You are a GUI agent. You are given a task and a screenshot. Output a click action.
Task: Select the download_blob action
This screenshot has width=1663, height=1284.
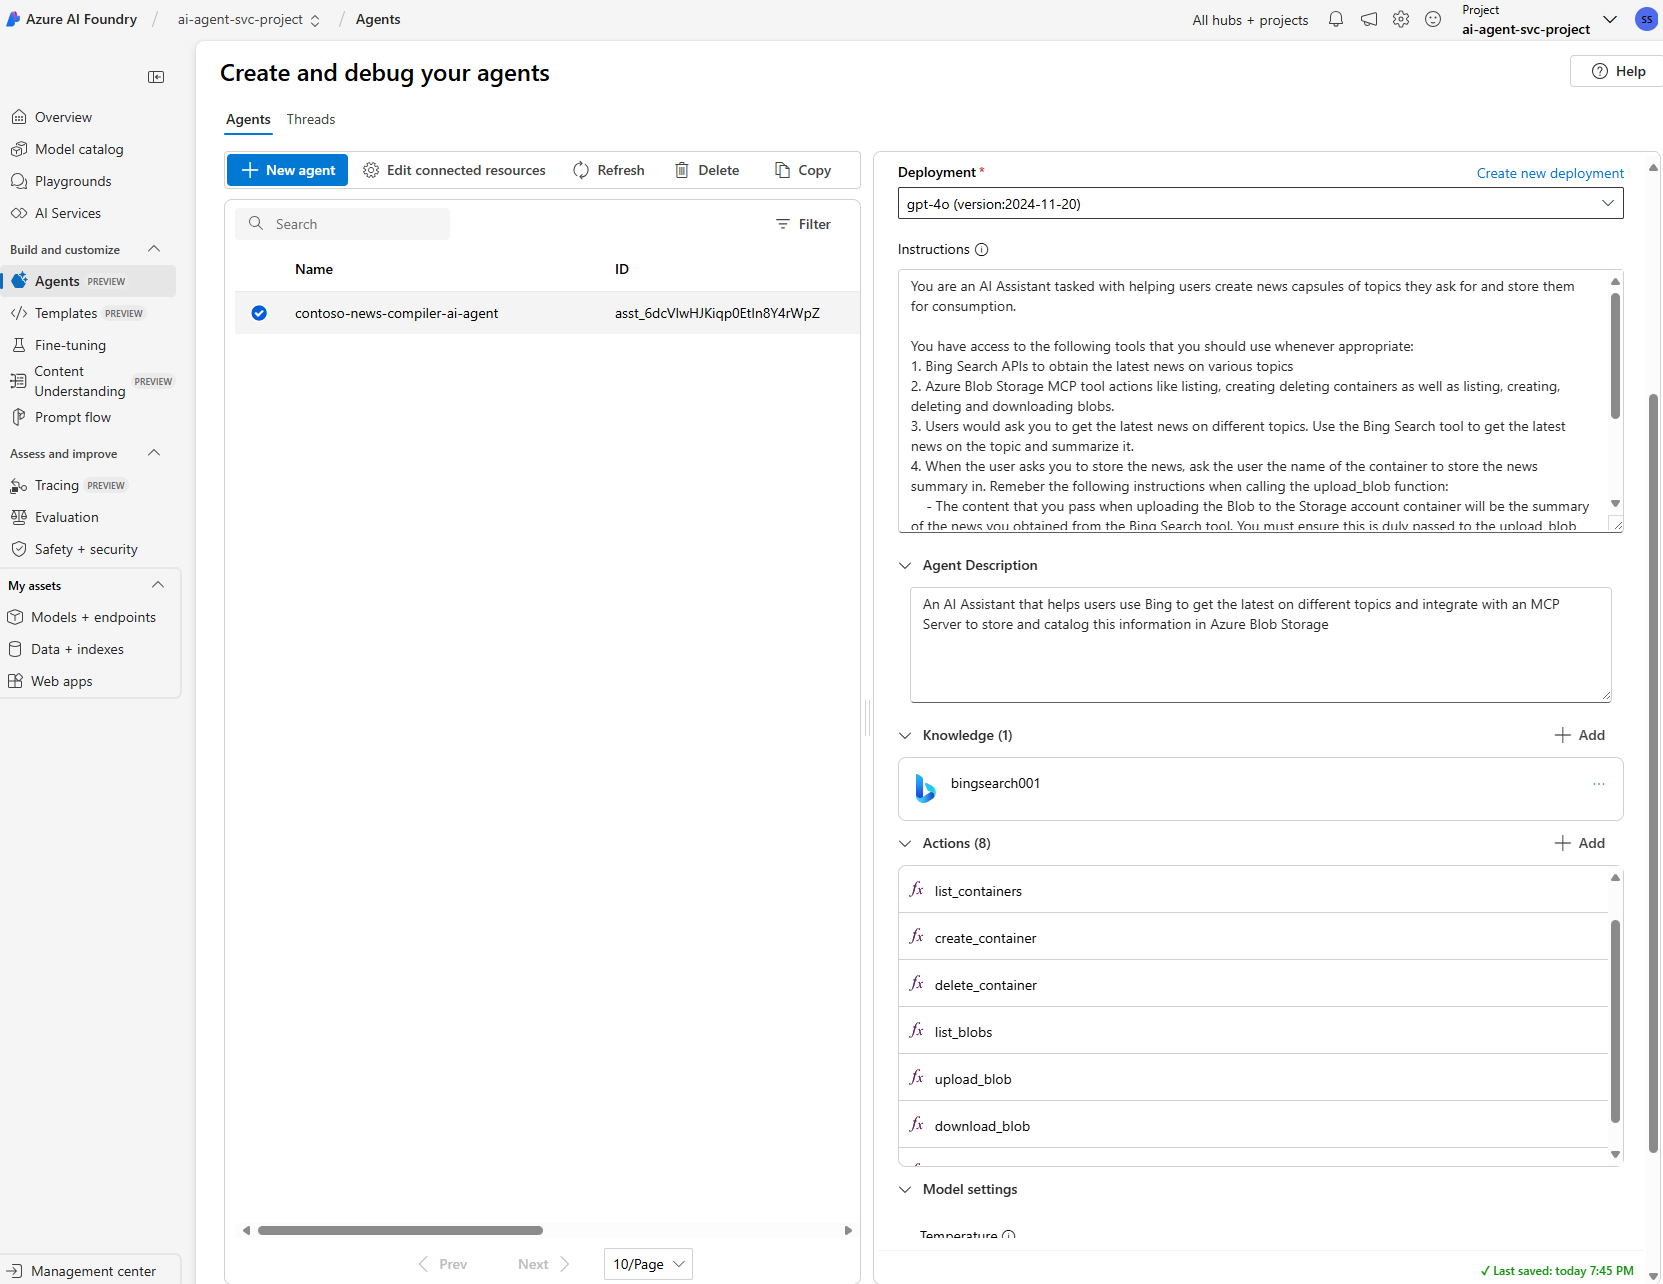tap(1253, 1125)
